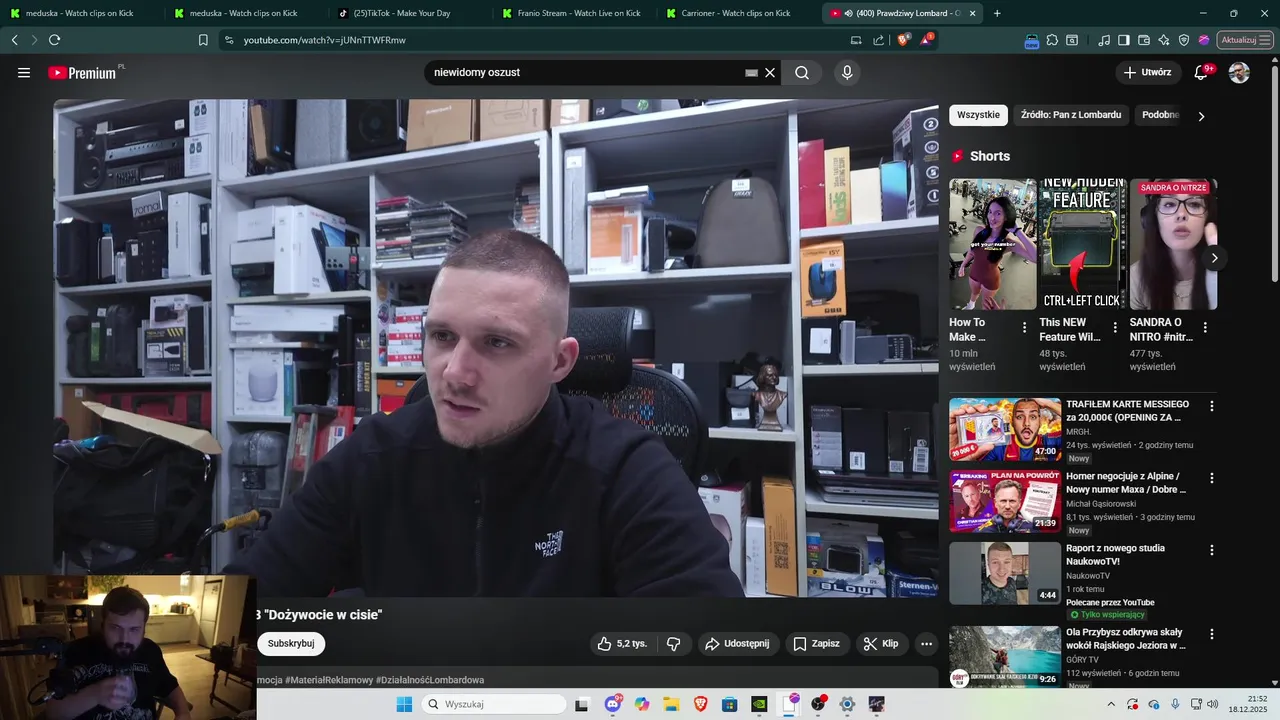Click the Zapisz save button
This screenshot has height=720, width=1280.
[x=816, y=644]
